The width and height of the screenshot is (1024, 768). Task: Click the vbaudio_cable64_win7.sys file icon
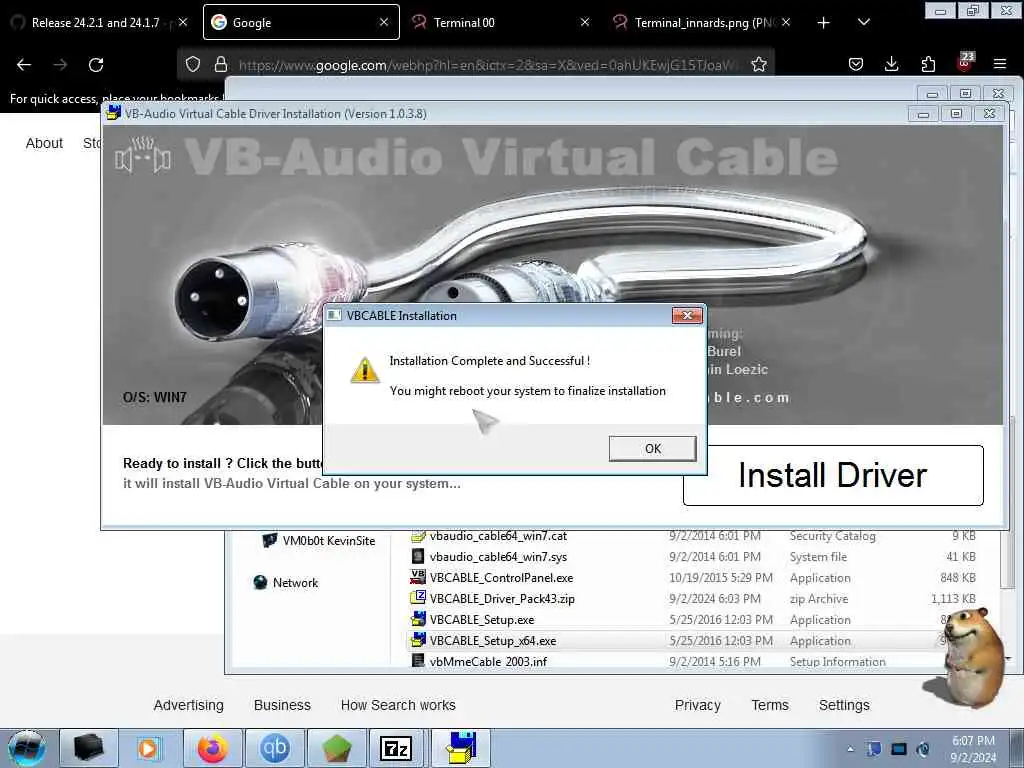[418, 556]
